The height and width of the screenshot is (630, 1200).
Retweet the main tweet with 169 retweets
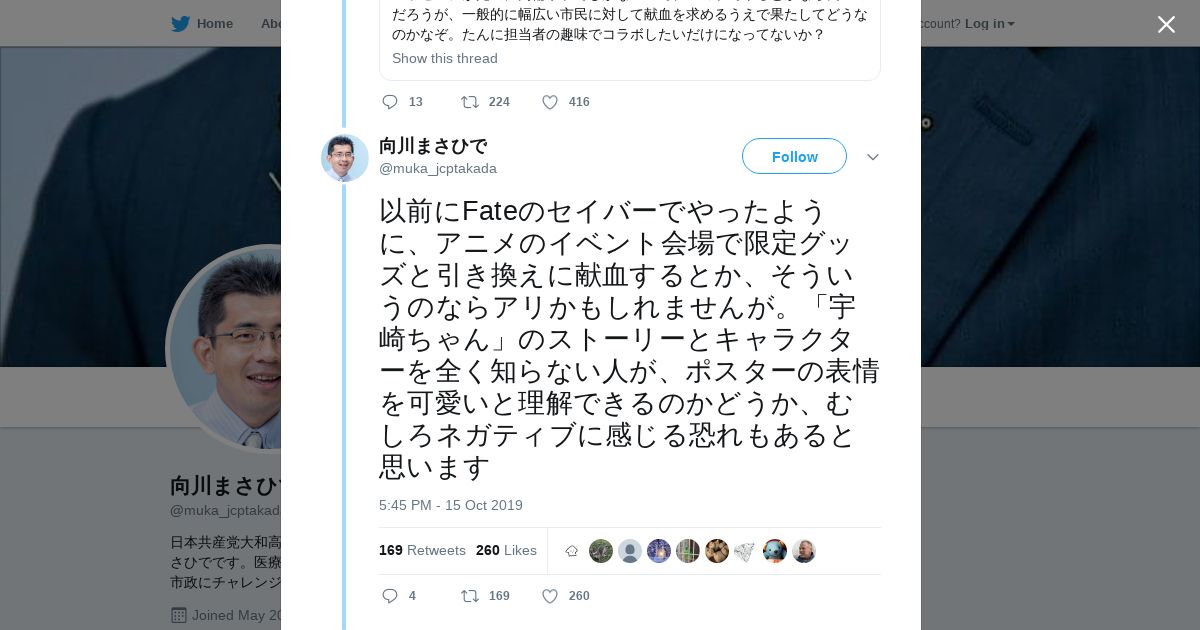(470, 596)
